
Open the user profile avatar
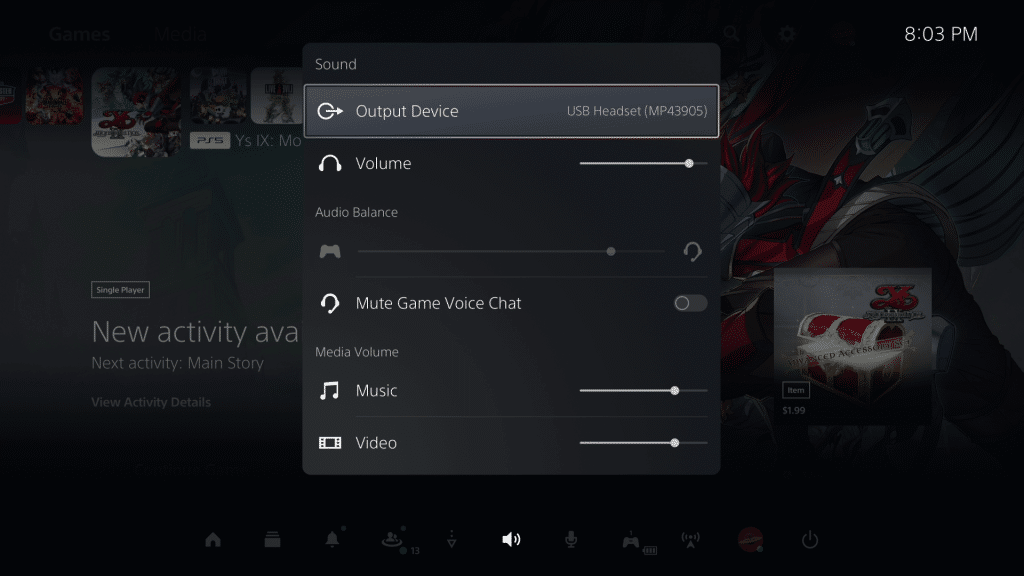750,539
